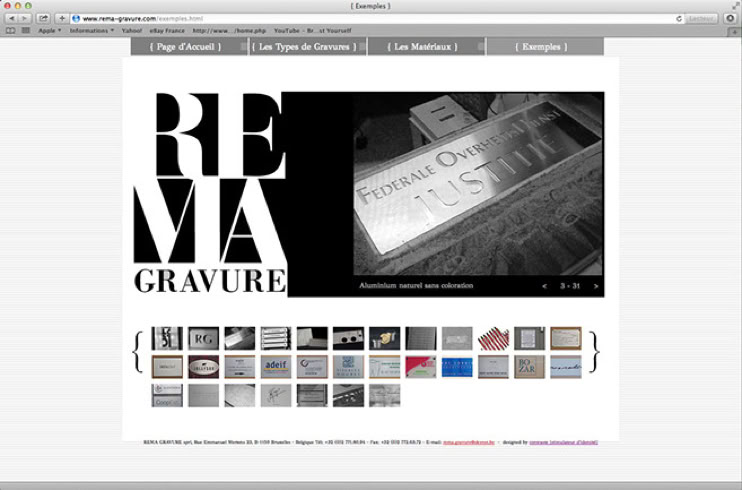Add a bookmark with the plus button
Image resolution: width=742 pixels, height=490 pixels.
click(62, 18)
